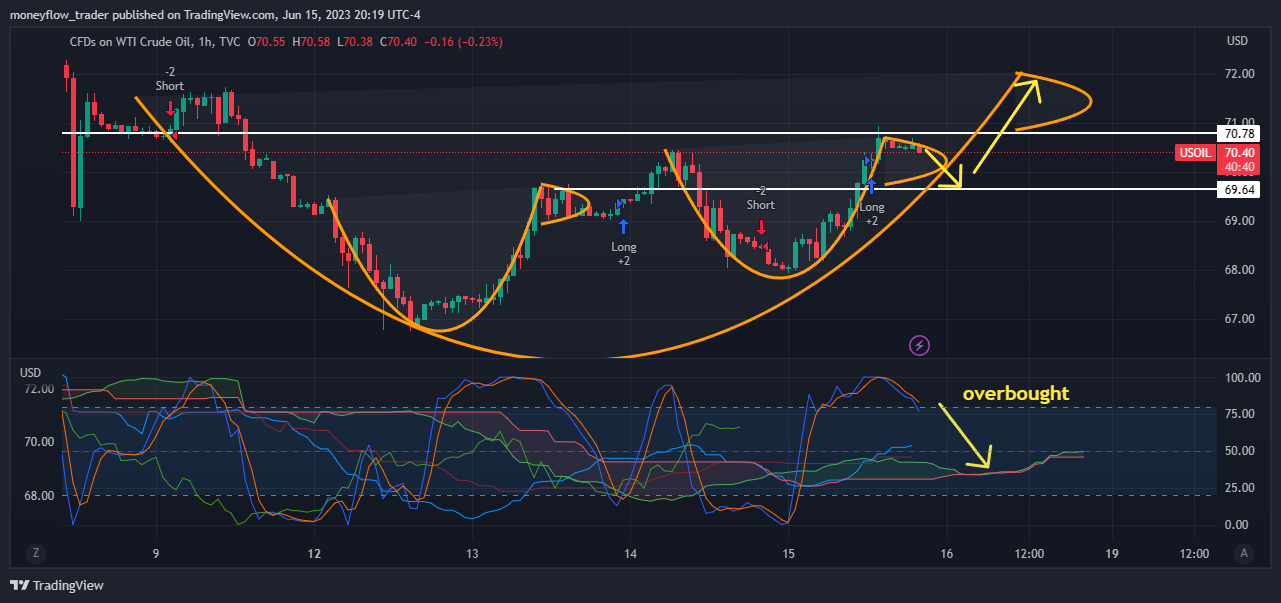Screen dimensions: 1281x603
Task: Click the blue arrow above the June 13 Long label
Action: 624,228
